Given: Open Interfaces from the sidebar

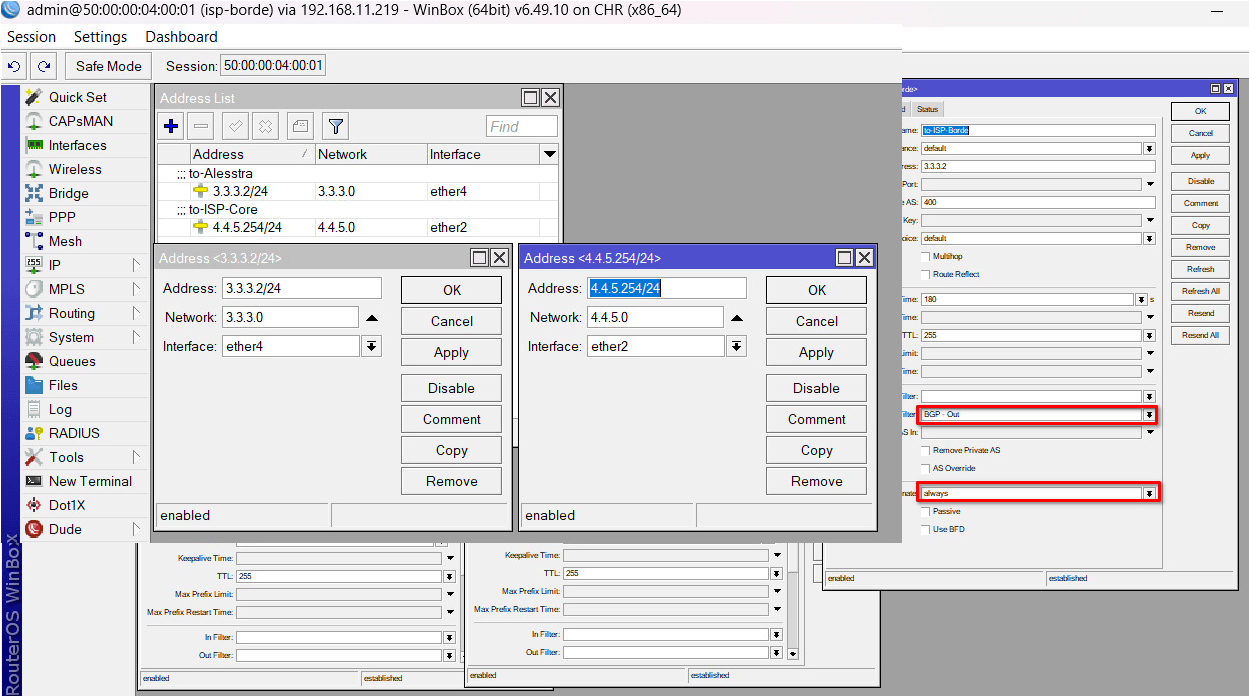Looking at the screenshot, I should coord(78,145).
